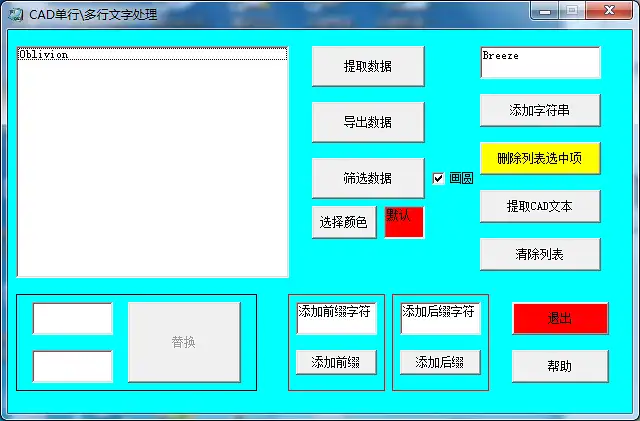Click the lower replace text field
640x421 pixels.
click(73, 366)
